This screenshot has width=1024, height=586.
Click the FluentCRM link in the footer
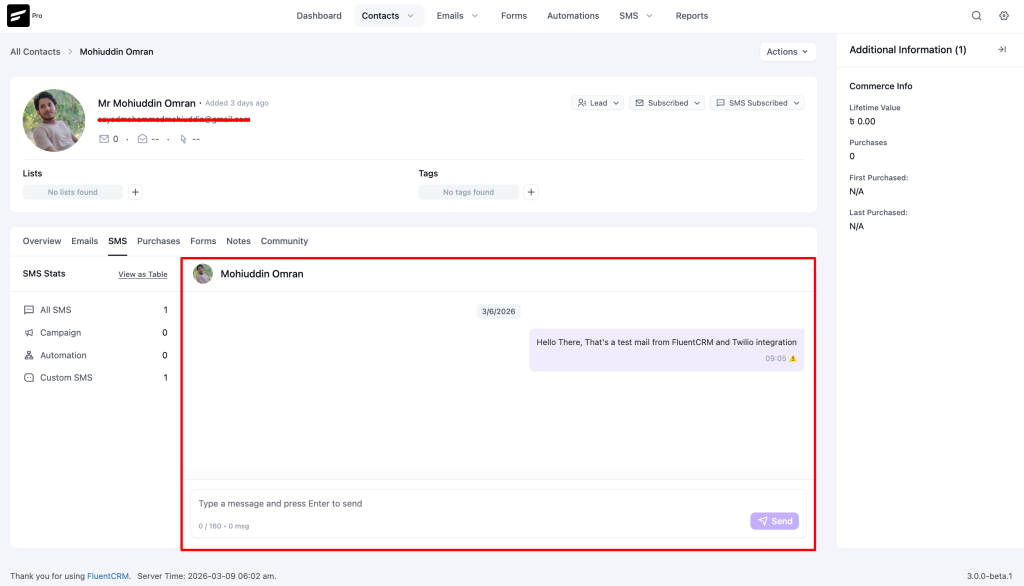pyautogui.click(x=107, y=575)
